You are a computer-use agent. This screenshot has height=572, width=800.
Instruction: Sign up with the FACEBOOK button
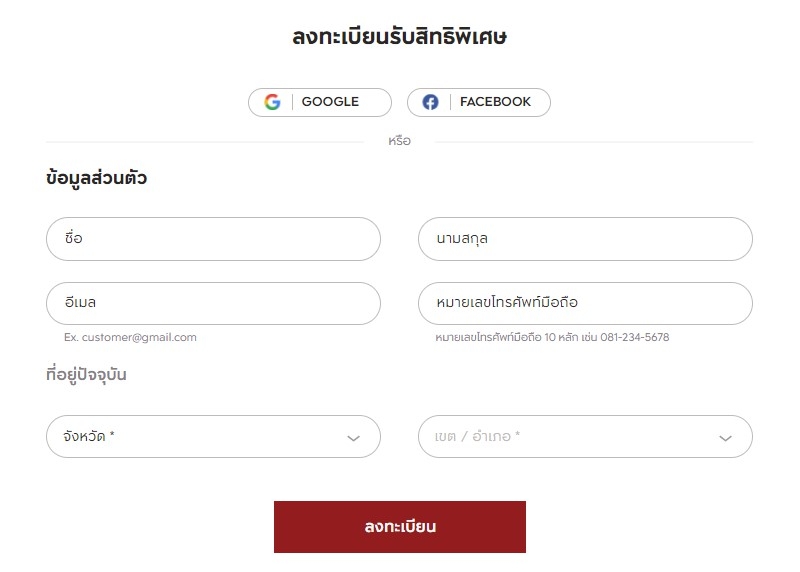(x=479, y=102)
